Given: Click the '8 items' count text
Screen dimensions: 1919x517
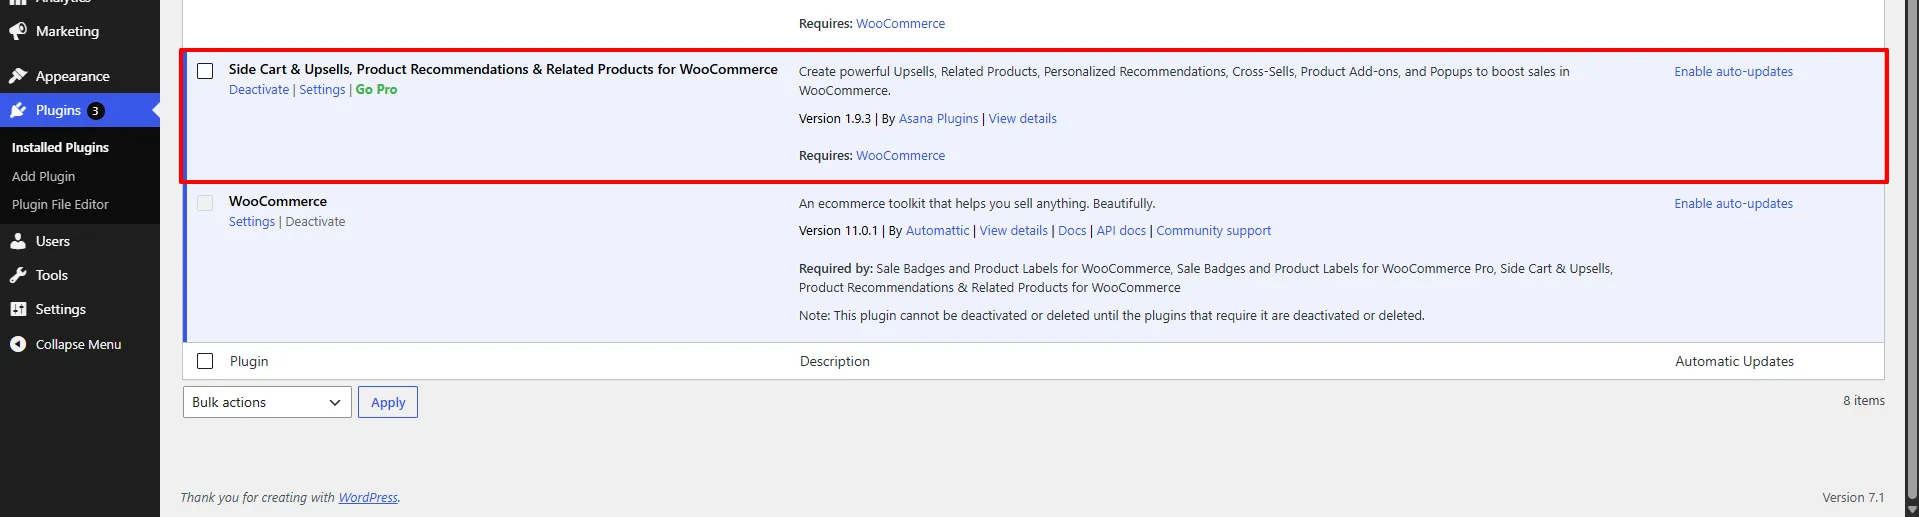Looking at the screenshot, I should pos(1864,401).
